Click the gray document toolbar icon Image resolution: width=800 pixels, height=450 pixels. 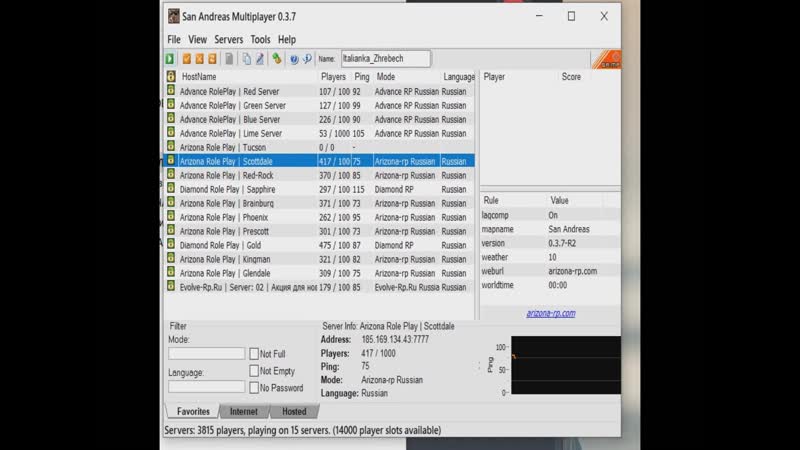[229, 59]
